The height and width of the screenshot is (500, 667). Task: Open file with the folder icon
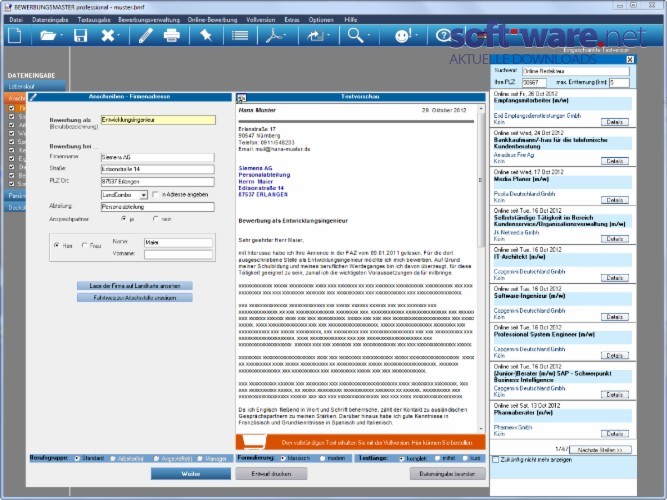pyautogui.click(x=48, y=35)
